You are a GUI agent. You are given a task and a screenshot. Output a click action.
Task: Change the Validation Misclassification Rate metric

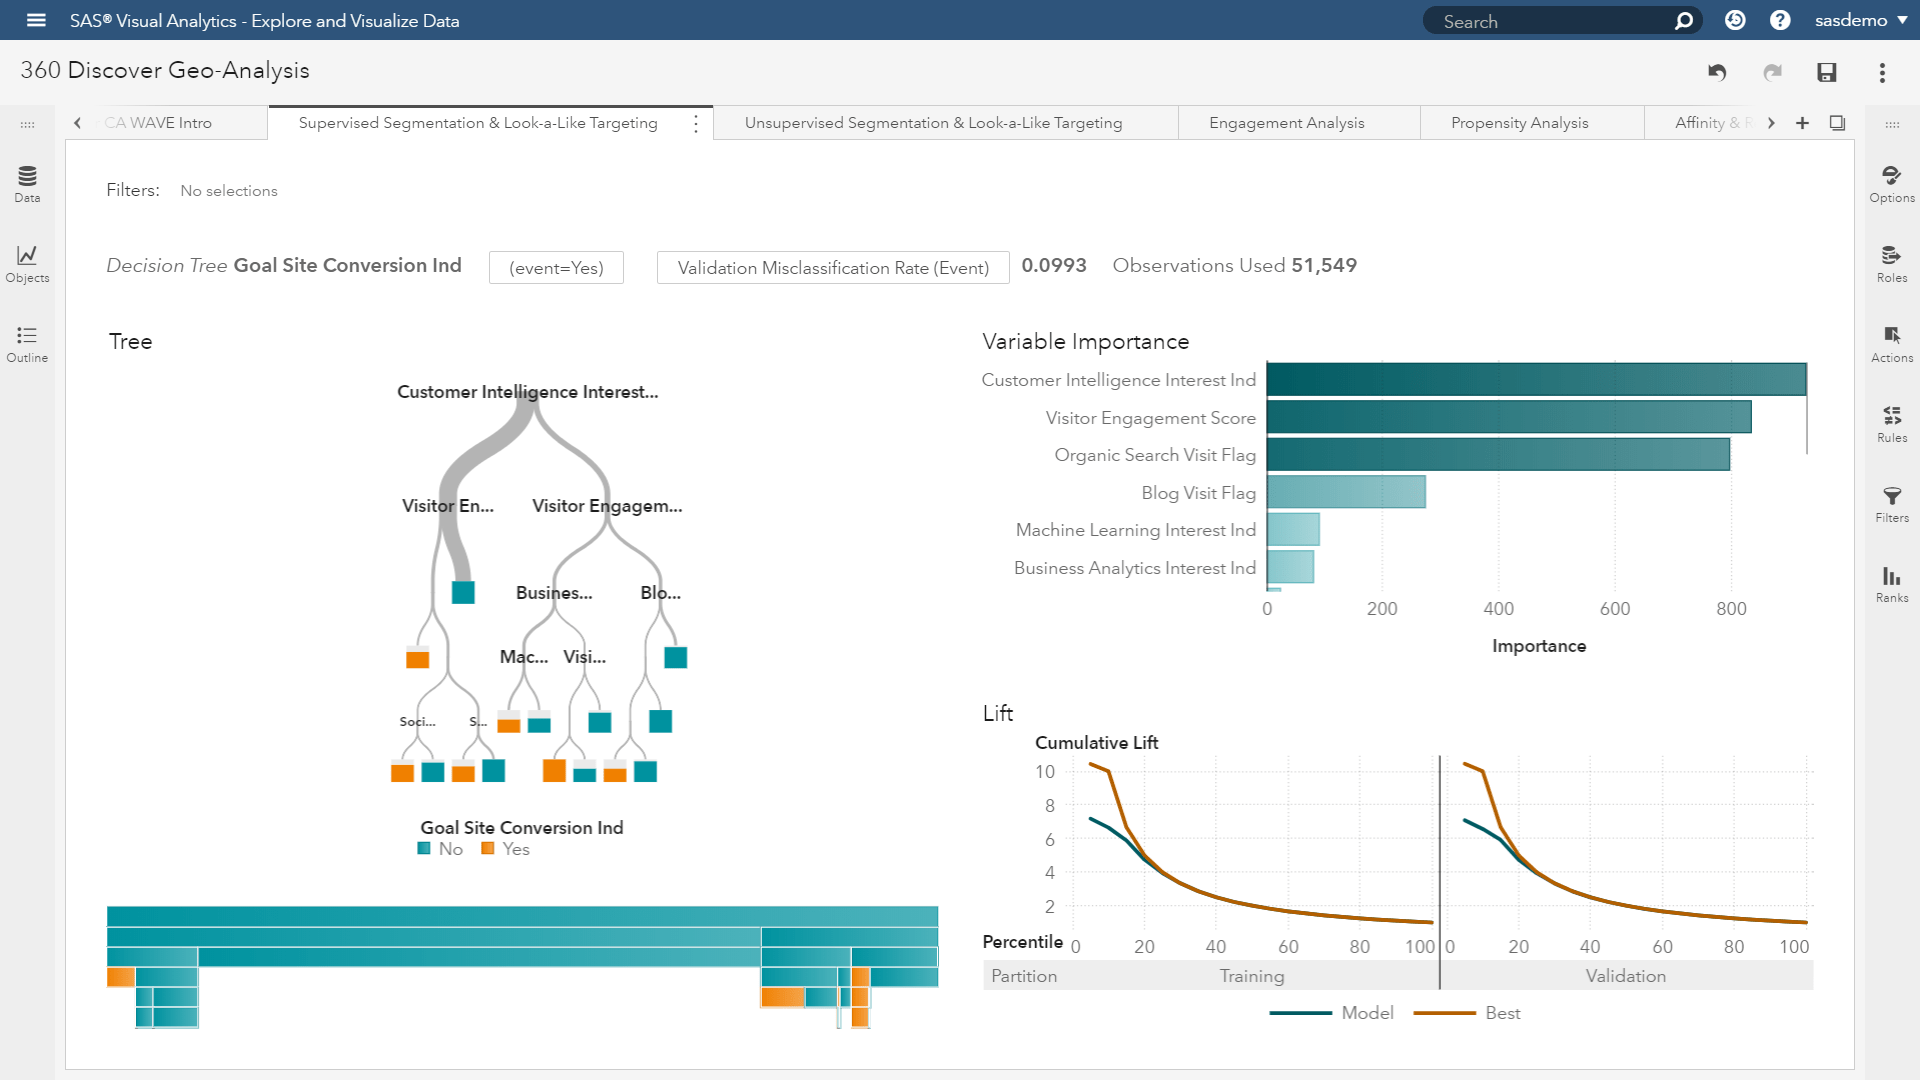click(x=832, y=267)
